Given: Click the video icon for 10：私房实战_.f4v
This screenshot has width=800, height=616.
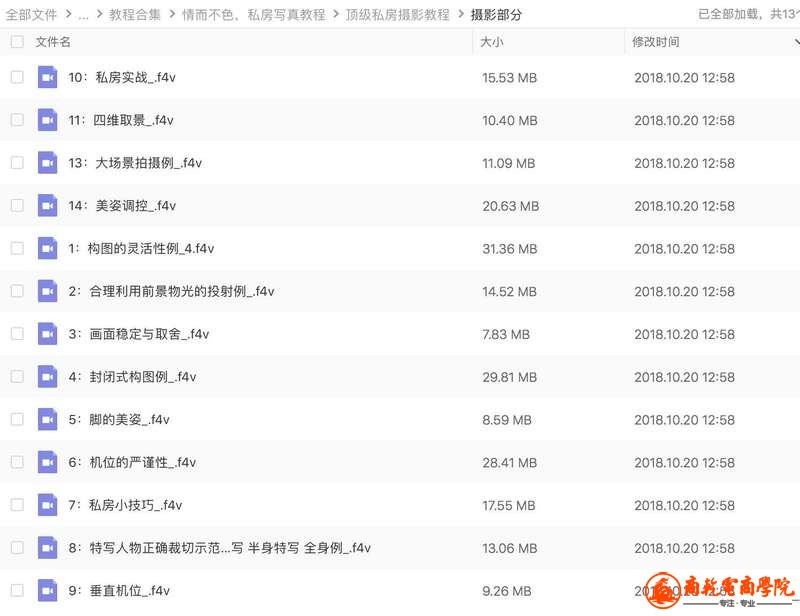Looking at the screenshot, I should pyautogui.click(x=47, y=77).
